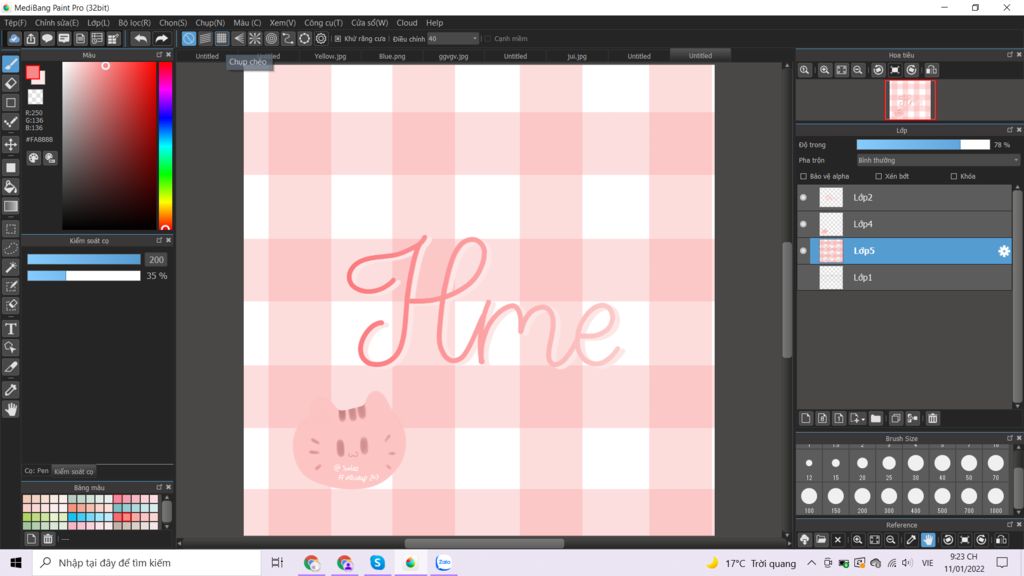The image size is (1024, 576).
Task: Adjust the brush opacity 35% slider
Action: click(x=84, y=276)
